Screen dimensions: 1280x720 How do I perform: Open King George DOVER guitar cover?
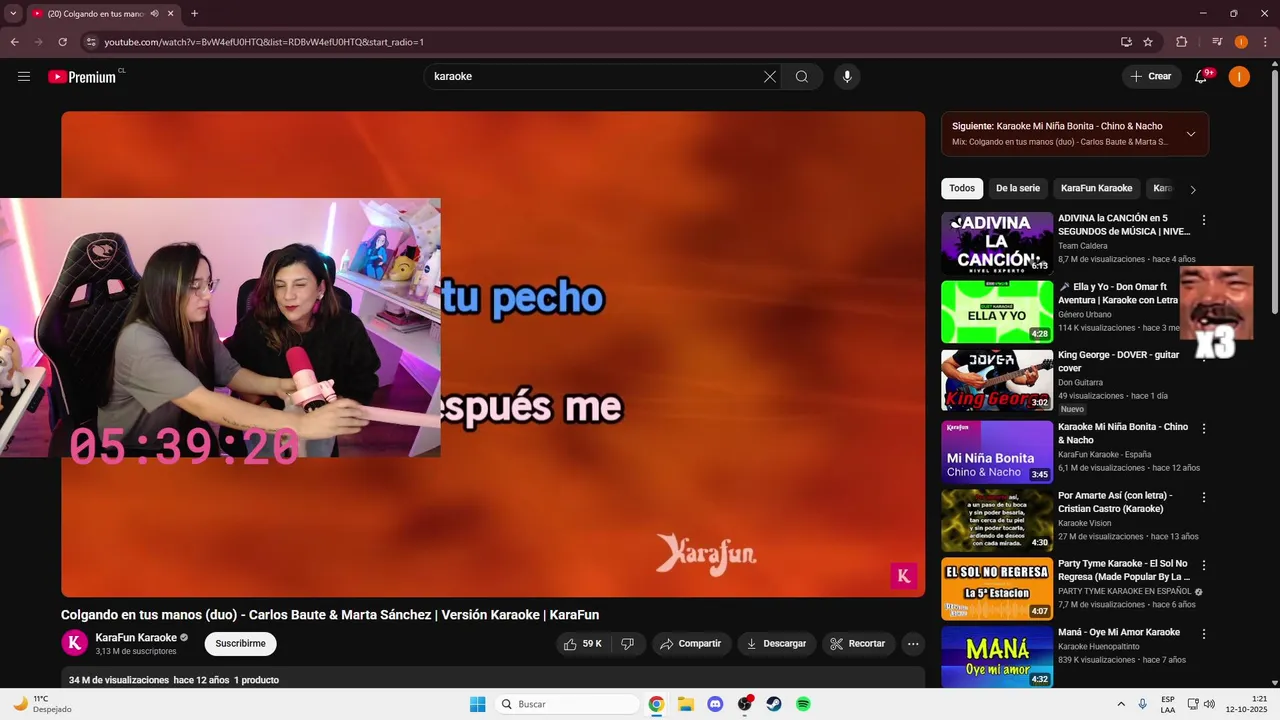[x=997, y=380]
